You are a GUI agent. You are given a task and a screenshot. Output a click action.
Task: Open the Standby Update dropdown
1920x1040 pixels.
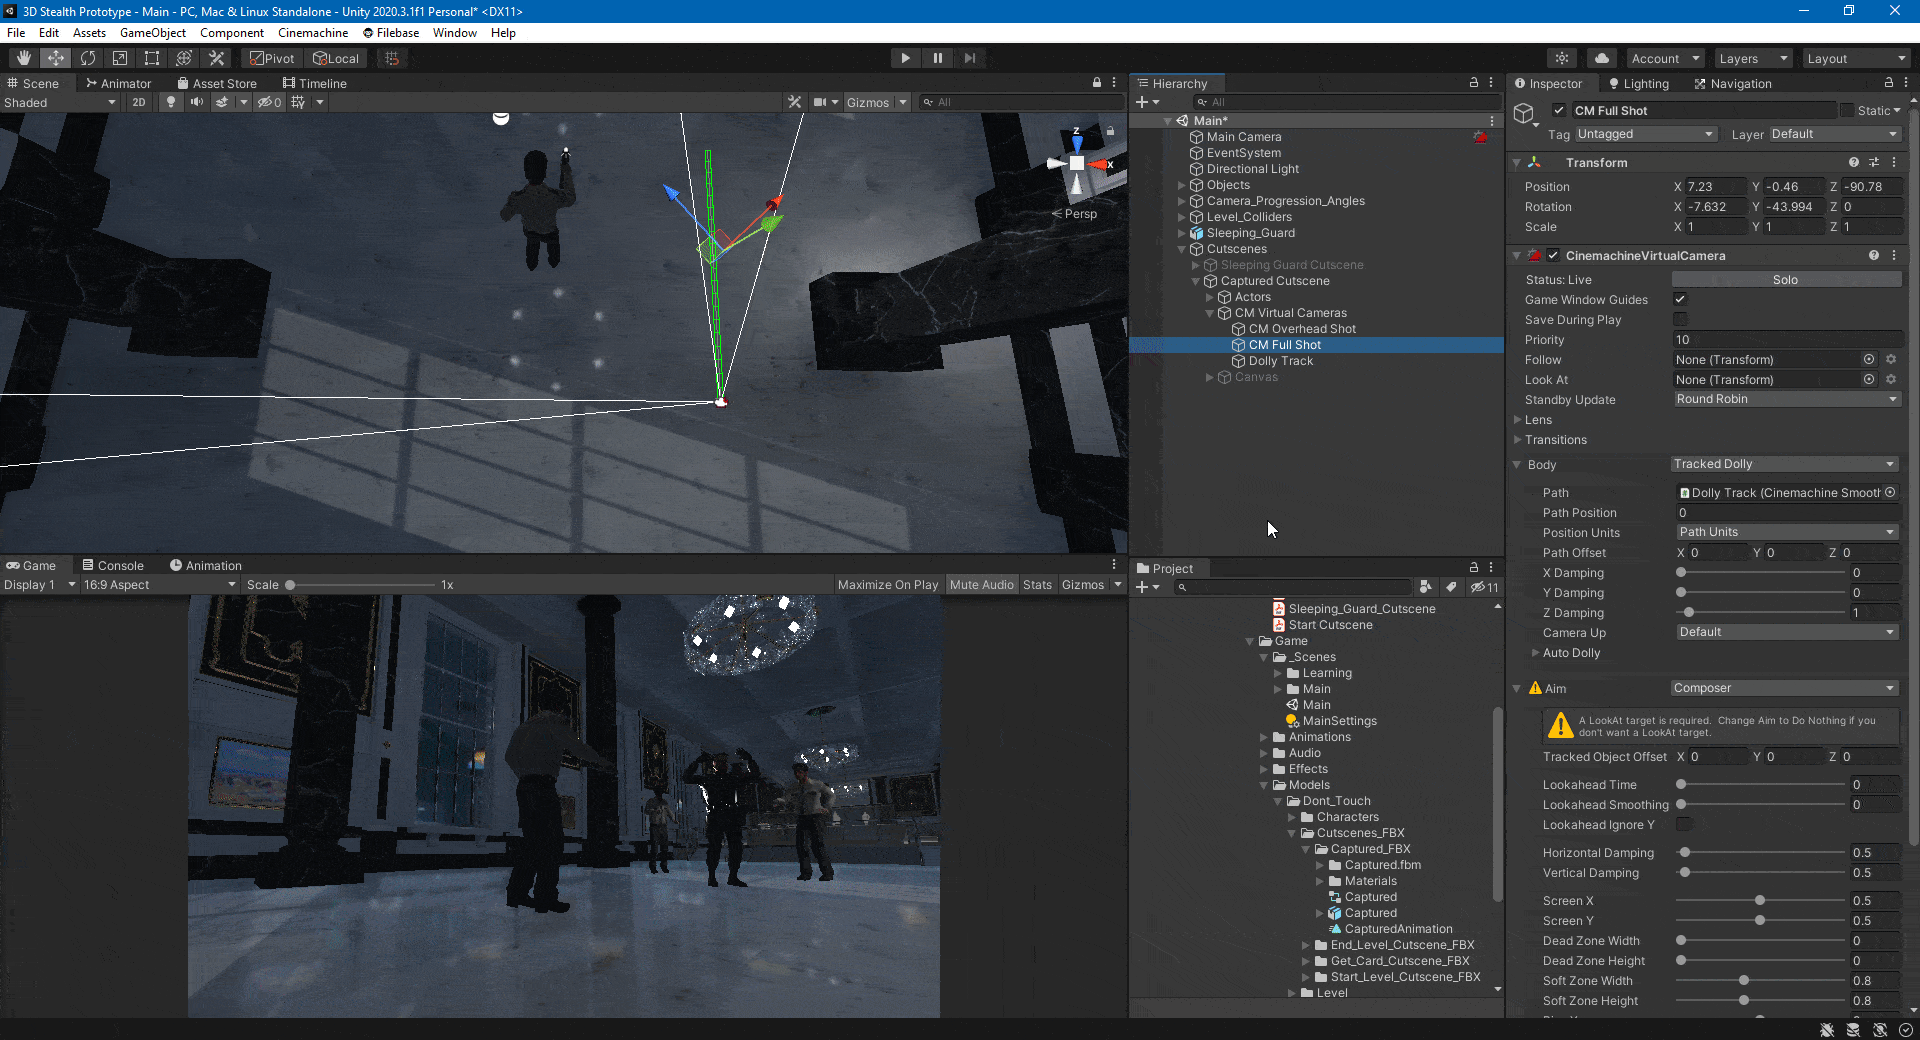point(1785,399)
